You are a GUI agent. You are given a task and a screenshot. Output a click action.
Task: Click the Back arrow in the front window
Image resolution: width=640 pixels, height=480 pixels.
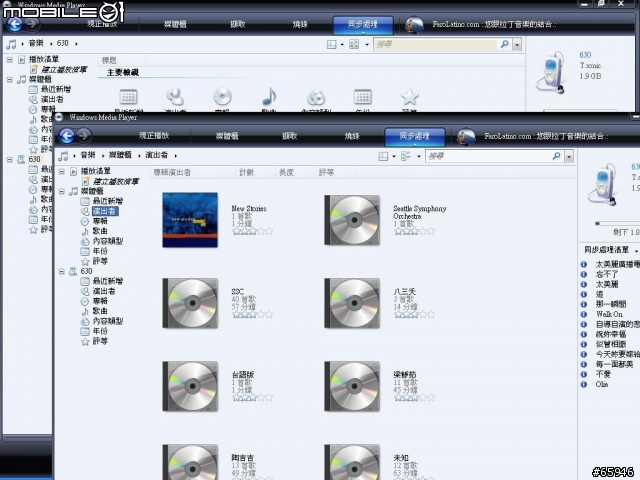(x=67, y=136)
